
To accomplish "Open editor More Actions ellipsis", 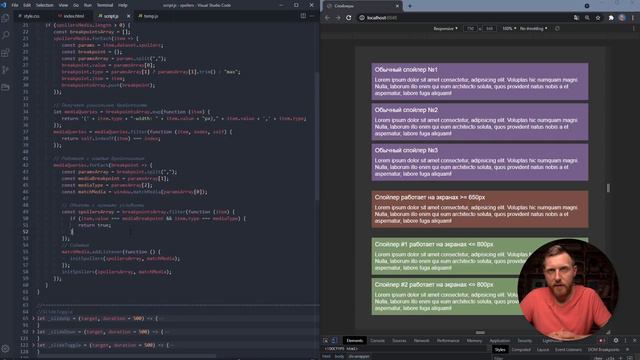I will click(x=312, y=16).
